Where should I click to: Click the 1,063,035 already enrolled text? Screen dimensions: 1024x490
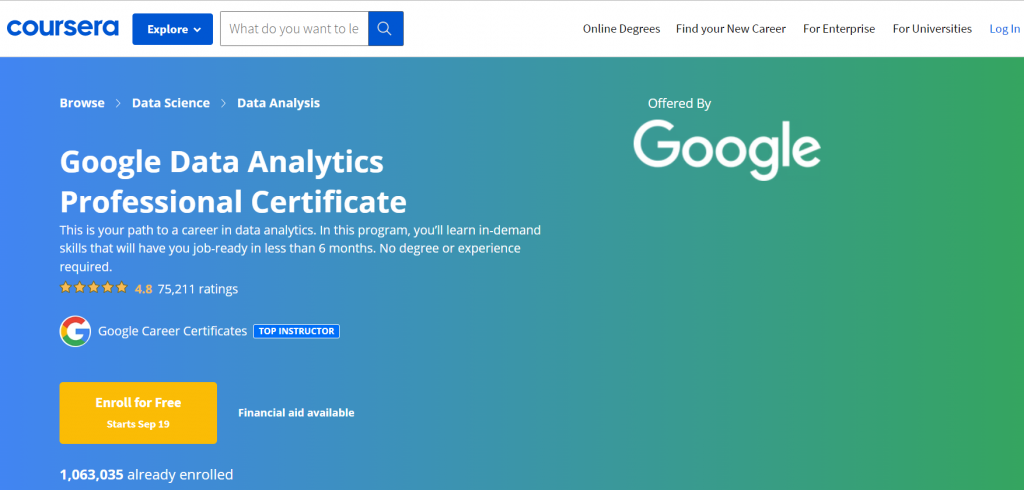146,474
